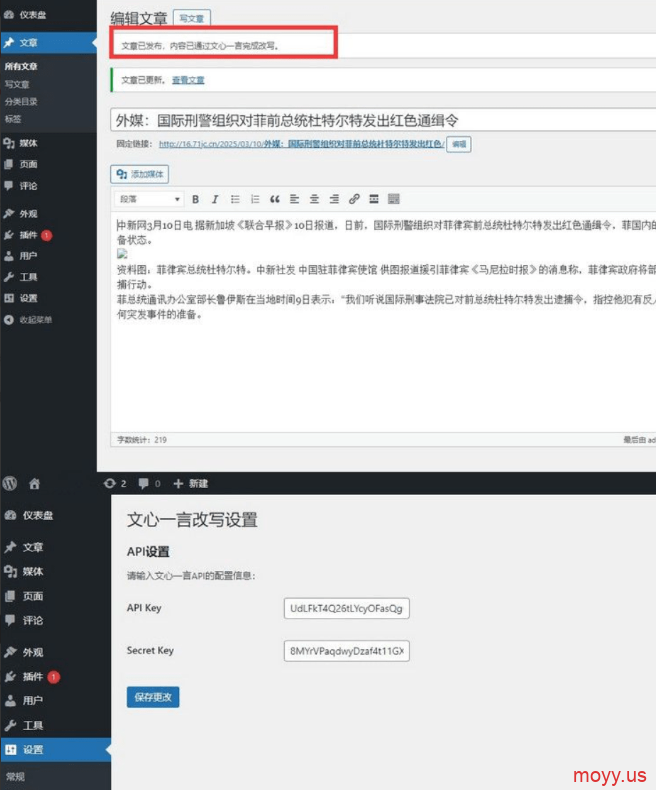Open the paragraph format dropdown

[149, 199]
